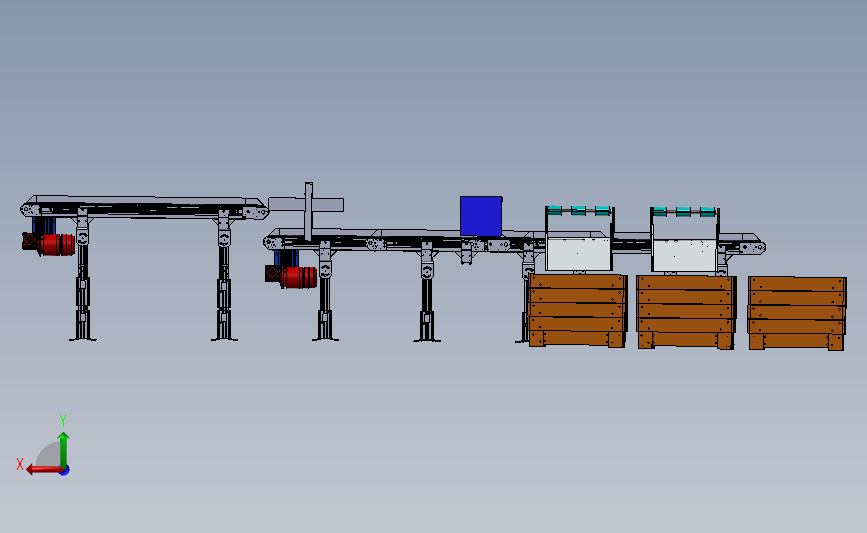The image size is (867, 533).
Task: Click the red X axis arrow of triad
Action: pos(44,469)
